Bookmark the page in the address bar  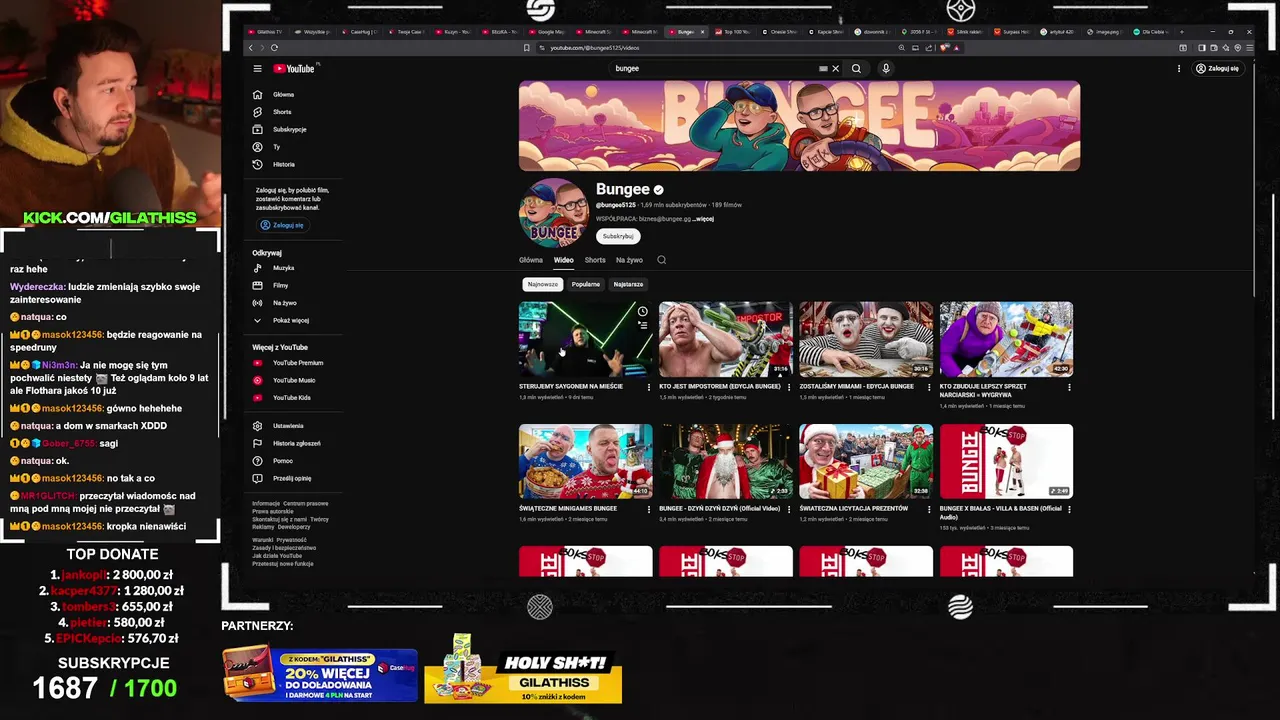point(526,48)
